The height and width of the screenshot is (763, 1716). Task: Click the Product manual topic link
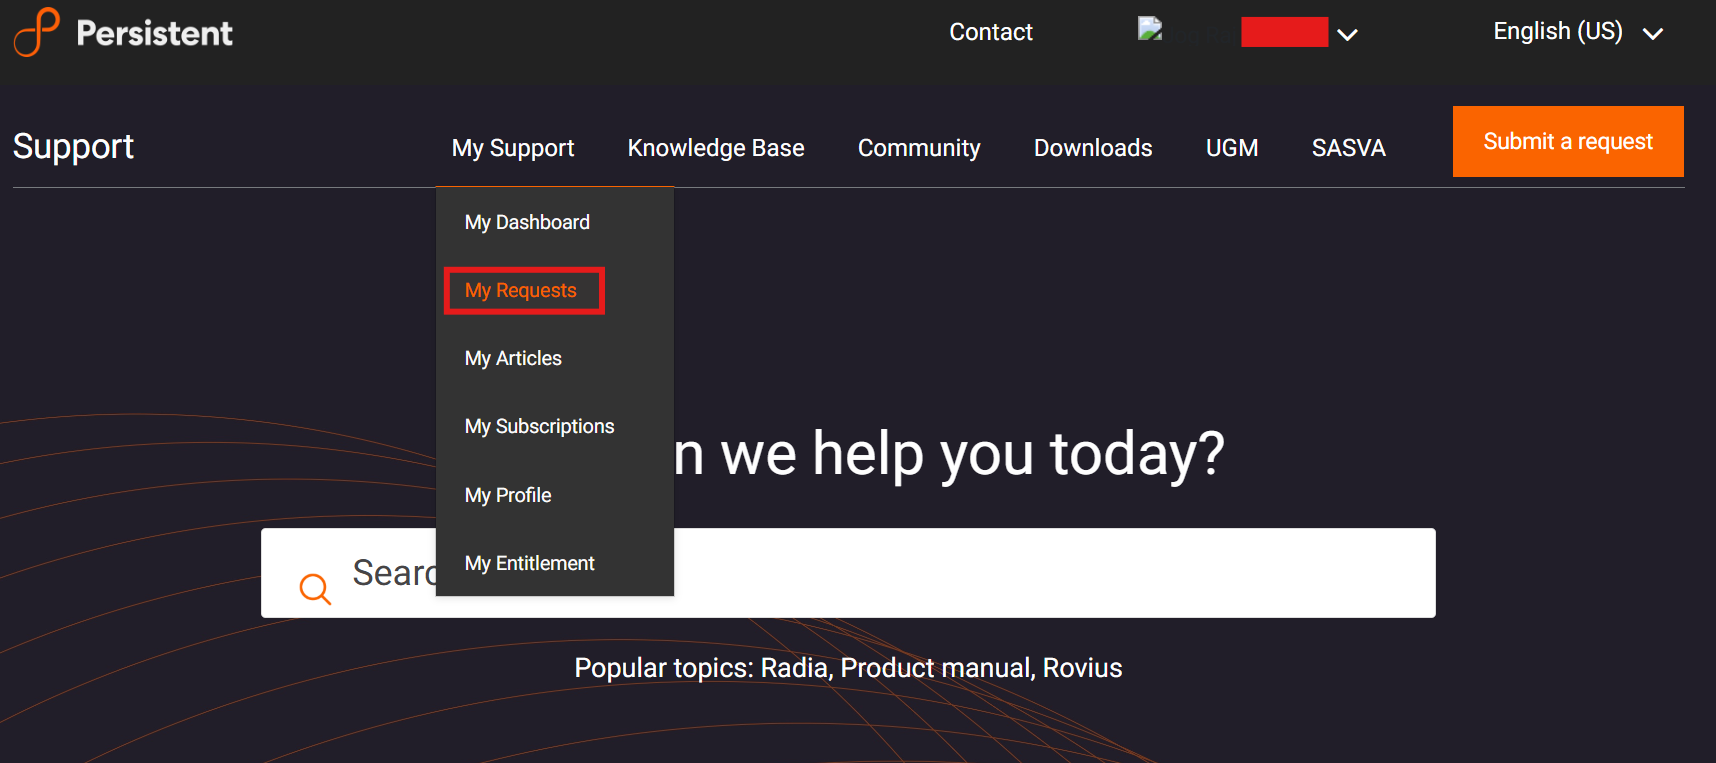coord(937,668)
